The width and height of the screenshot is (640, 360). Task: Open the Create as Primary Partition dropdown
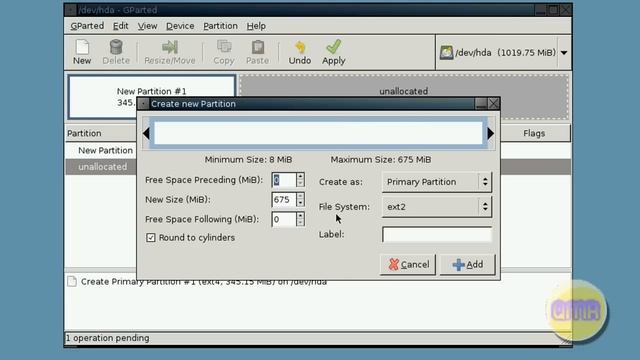(437, 182)
